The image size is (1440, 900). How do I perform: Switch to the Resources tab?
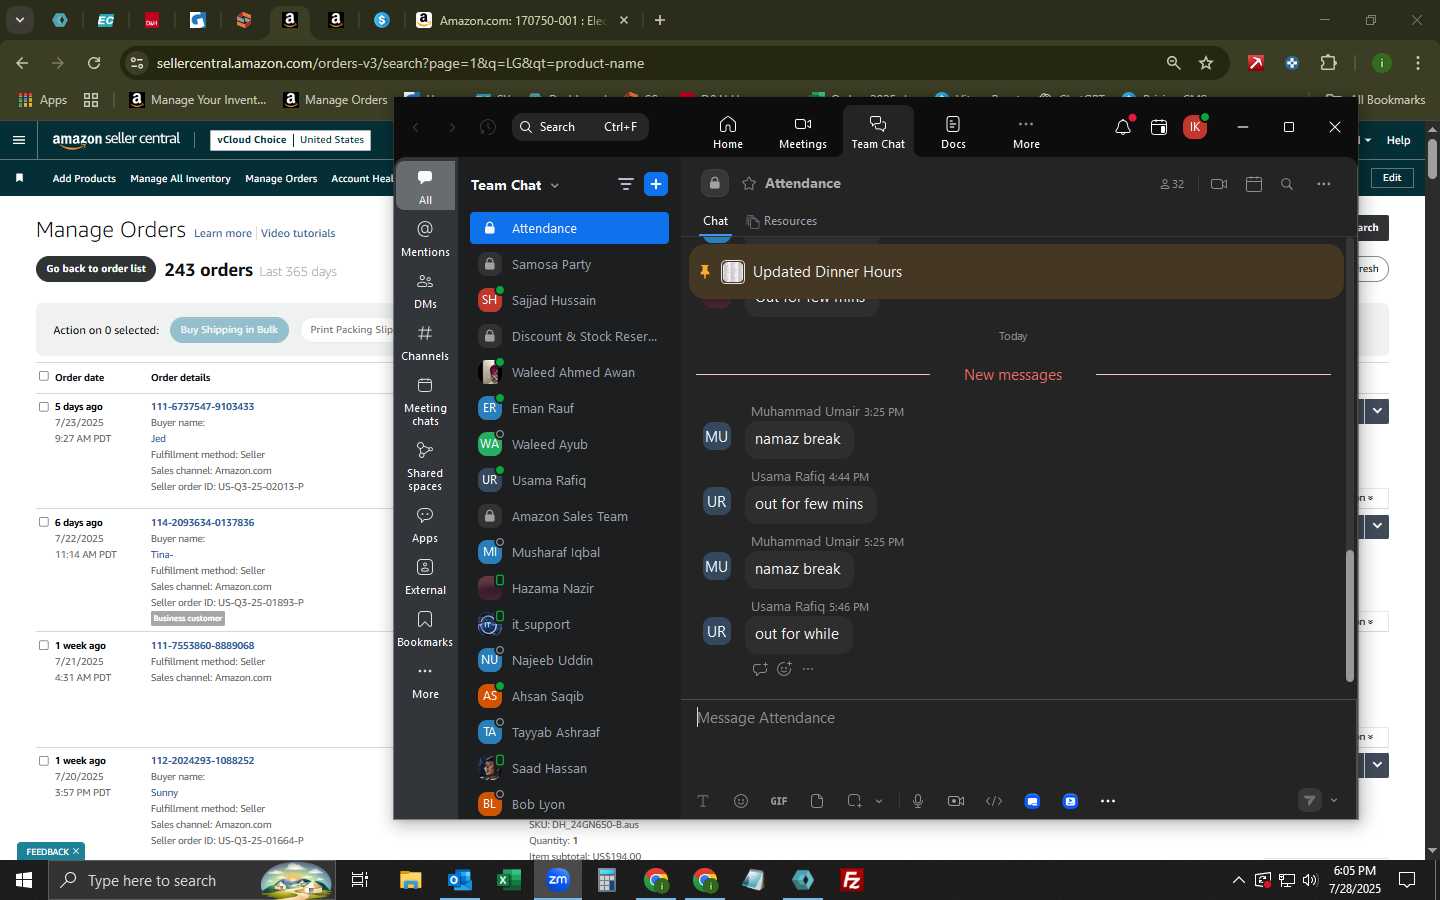click(782, 221)
